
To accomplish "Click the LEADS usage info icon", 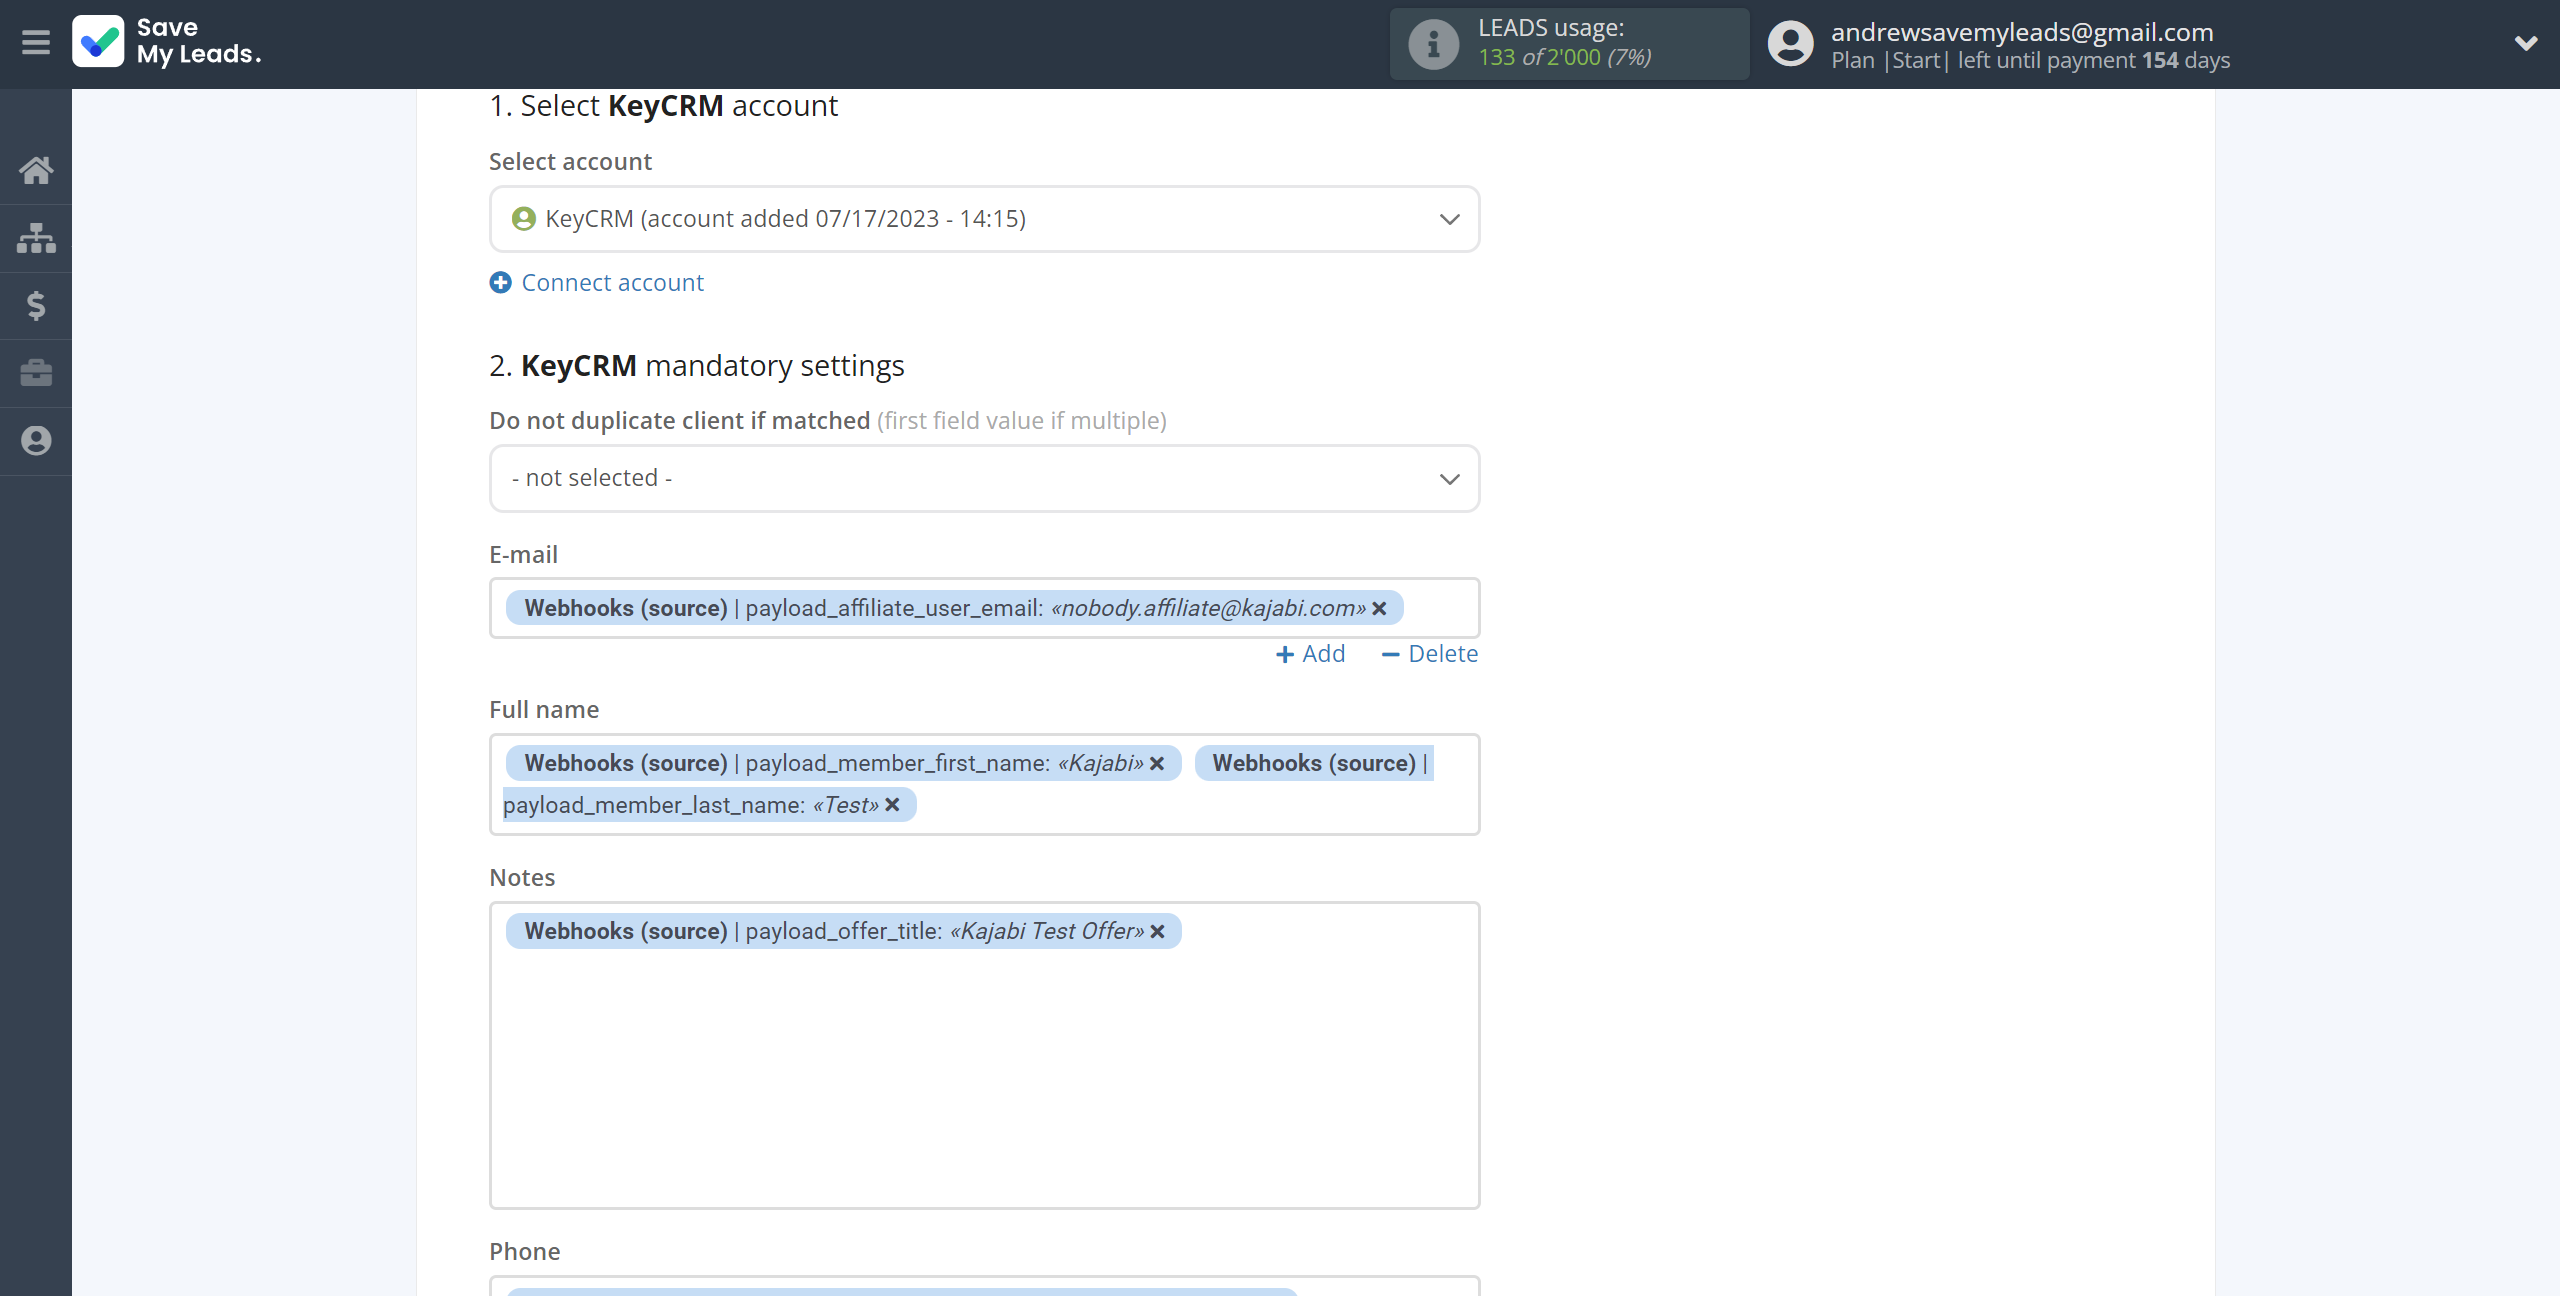I will (1433, 44).
